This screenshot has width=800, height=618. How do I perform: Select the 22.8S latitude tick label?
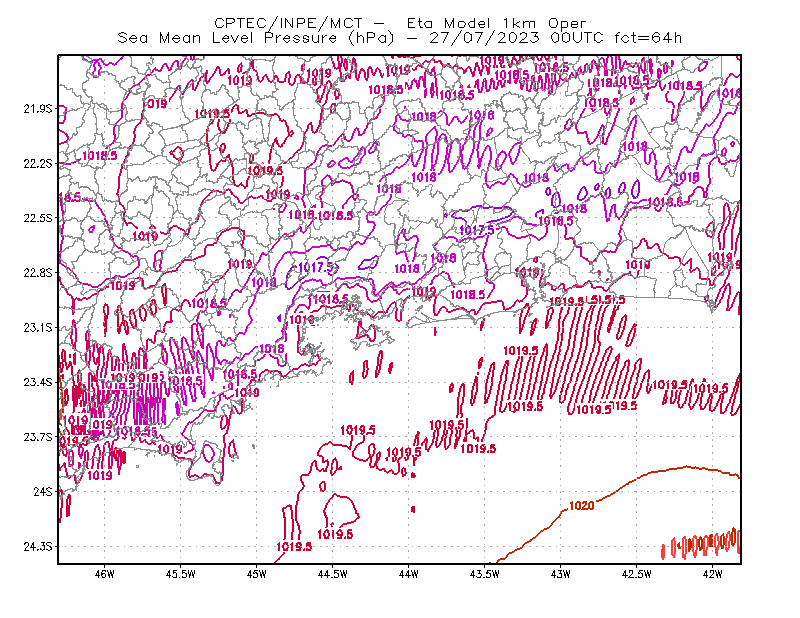pos(38,273)
